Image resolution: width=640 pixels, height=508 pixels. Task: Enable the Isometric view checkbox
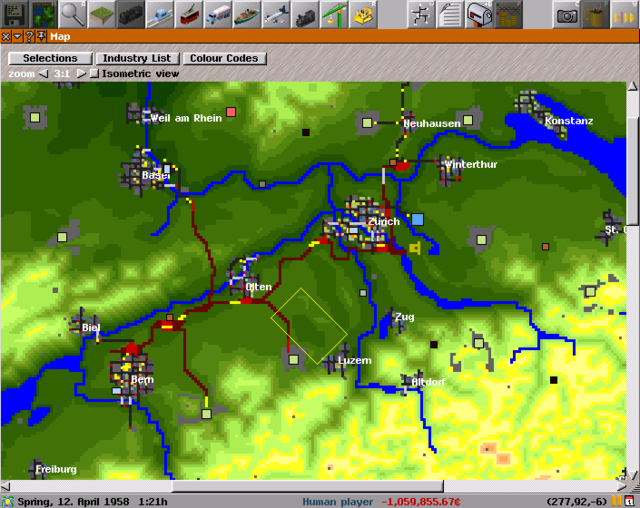pos(94,73)
